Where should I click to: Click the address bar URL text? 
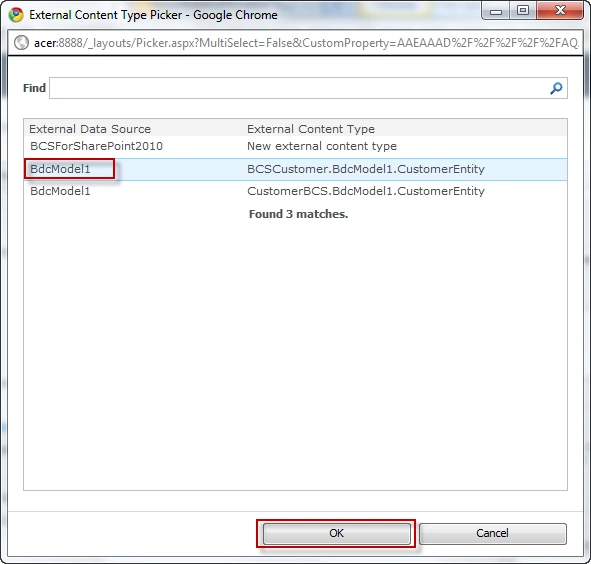point(306,43)
